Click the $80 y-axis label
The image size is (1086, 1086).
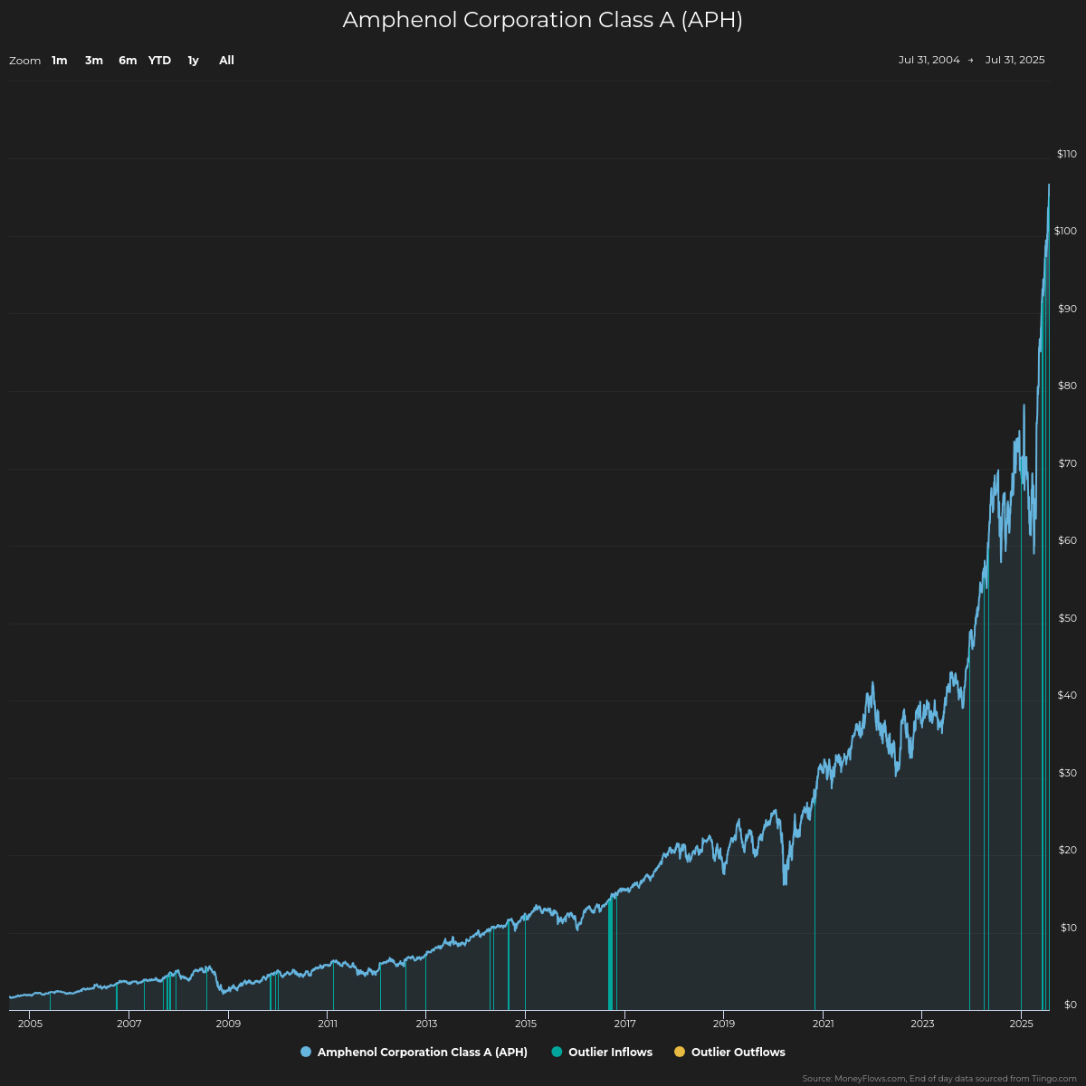click(x=1067, y=386)
